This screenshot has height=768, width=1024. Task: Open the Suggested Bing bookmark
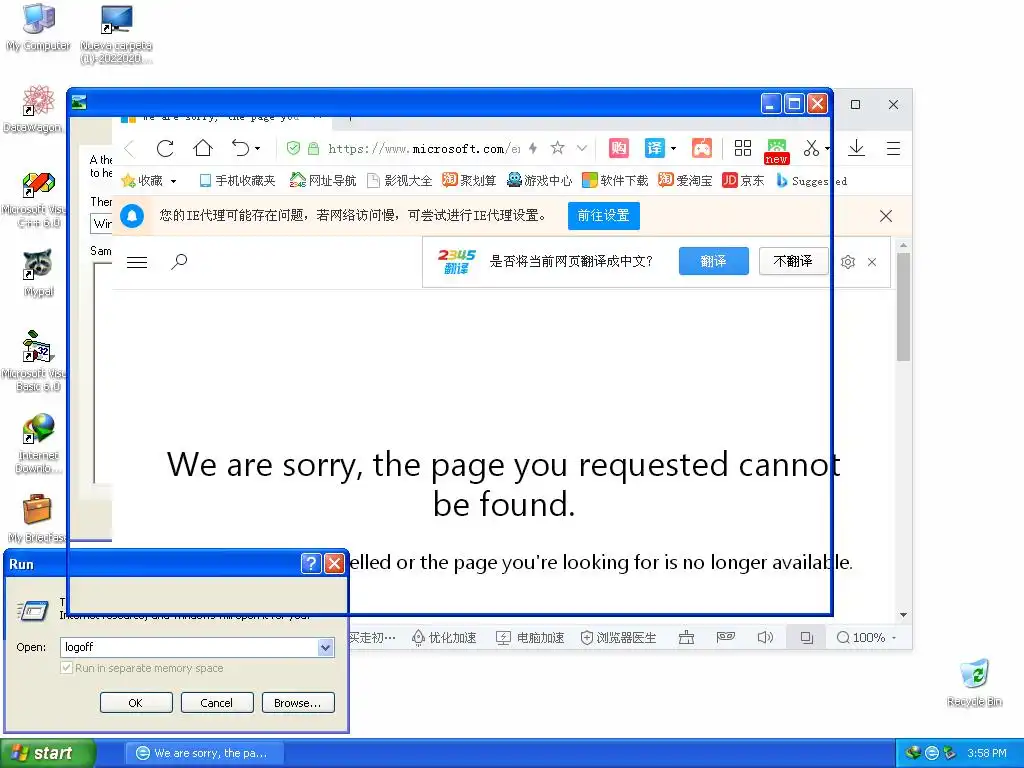(812, 181)
